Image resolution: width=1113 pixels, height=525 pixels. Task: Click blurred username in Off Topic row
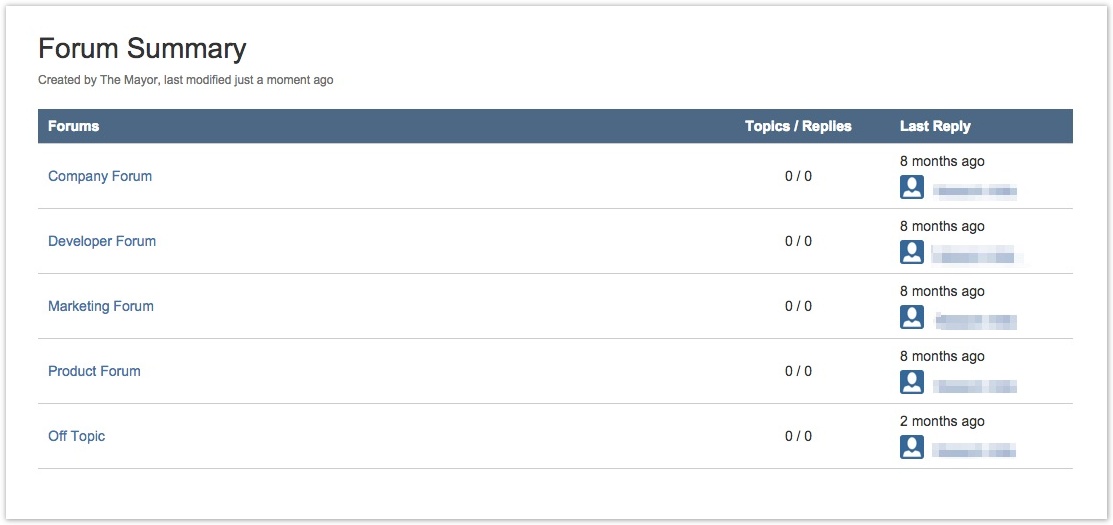975,451
